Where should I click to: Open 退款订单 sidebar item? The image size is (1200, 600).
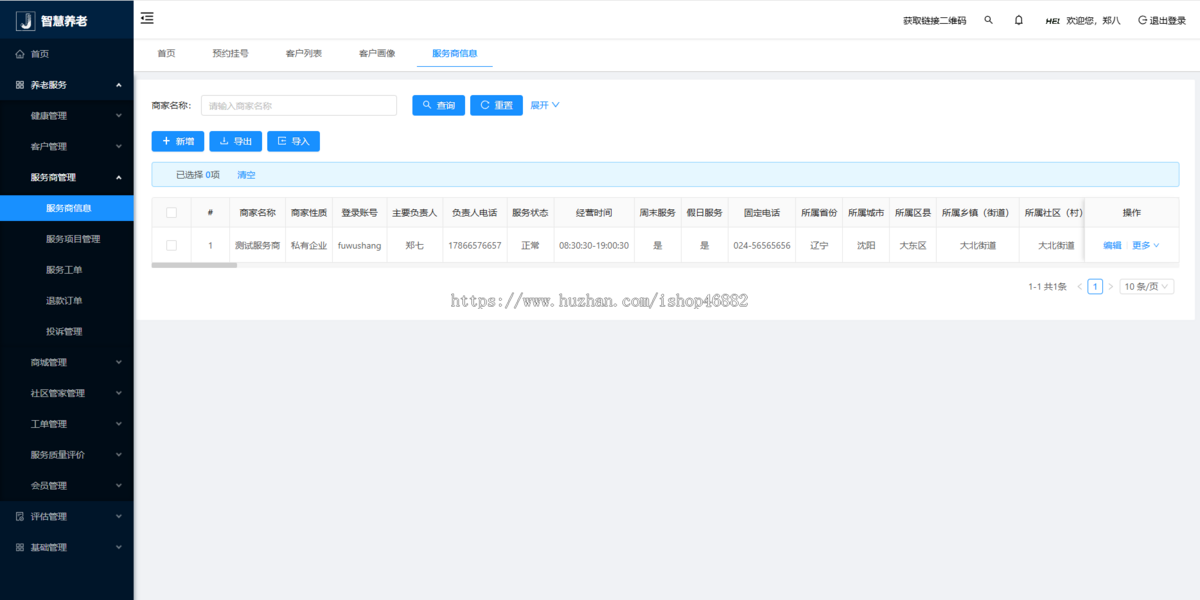(66, 301)
